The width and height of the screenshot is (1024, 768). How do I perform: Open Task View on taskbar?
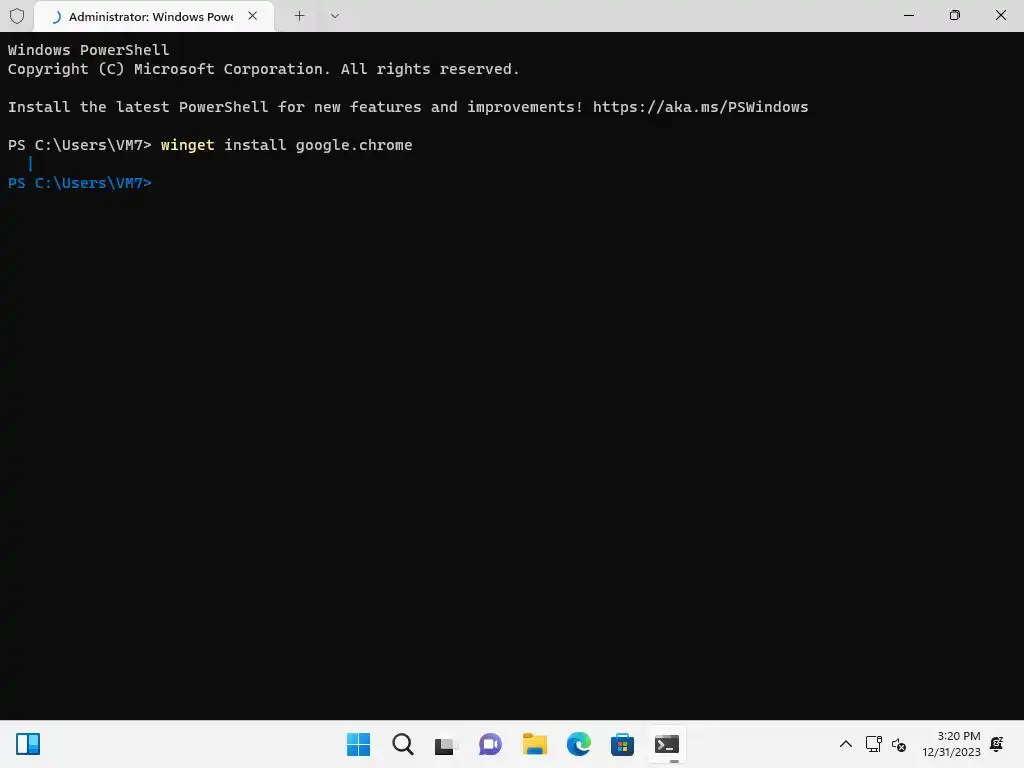pyautogui.click(x=446, y=744)
